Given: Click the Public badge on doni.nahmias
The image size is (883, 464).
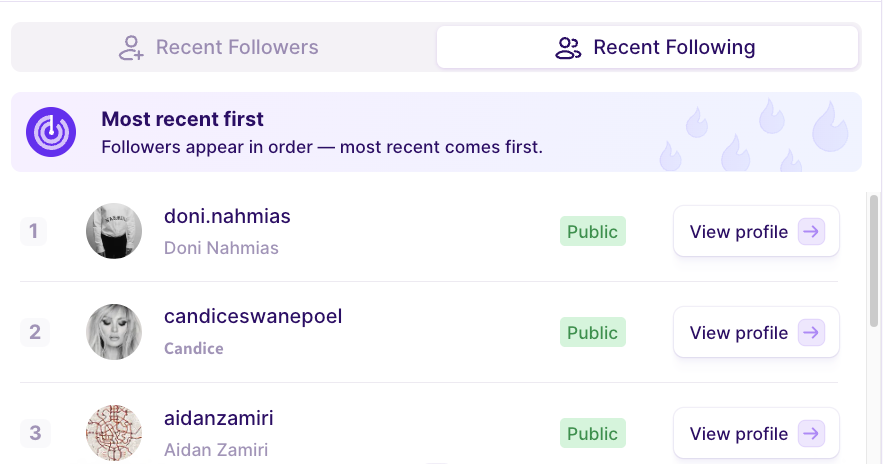Looking at the screenshot, I should (x=592, y=232).
